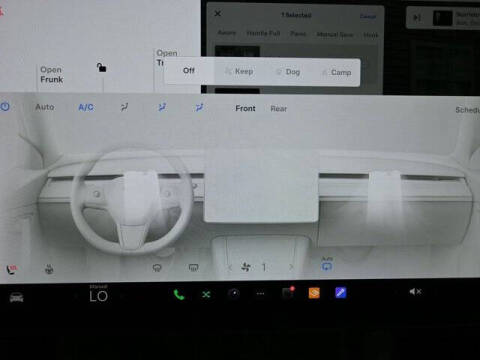This screenshot has width=480, height=360.
Task: Raise temperature with arrow right of LO
Action: point(122,296)
